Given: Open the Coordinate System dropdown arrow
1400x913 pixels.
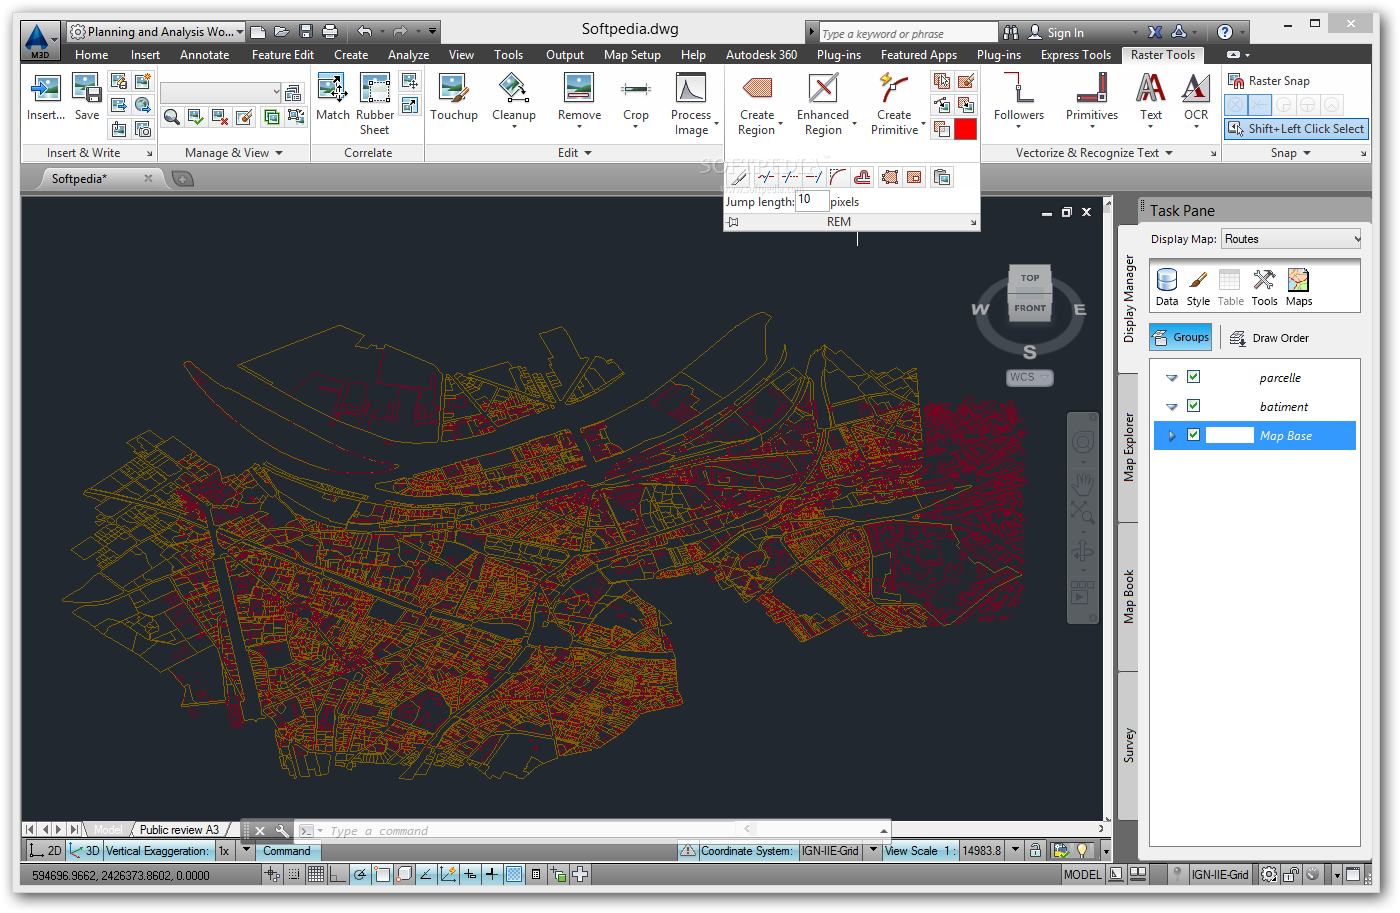Looking at the screenshot, I should [872, 851].
